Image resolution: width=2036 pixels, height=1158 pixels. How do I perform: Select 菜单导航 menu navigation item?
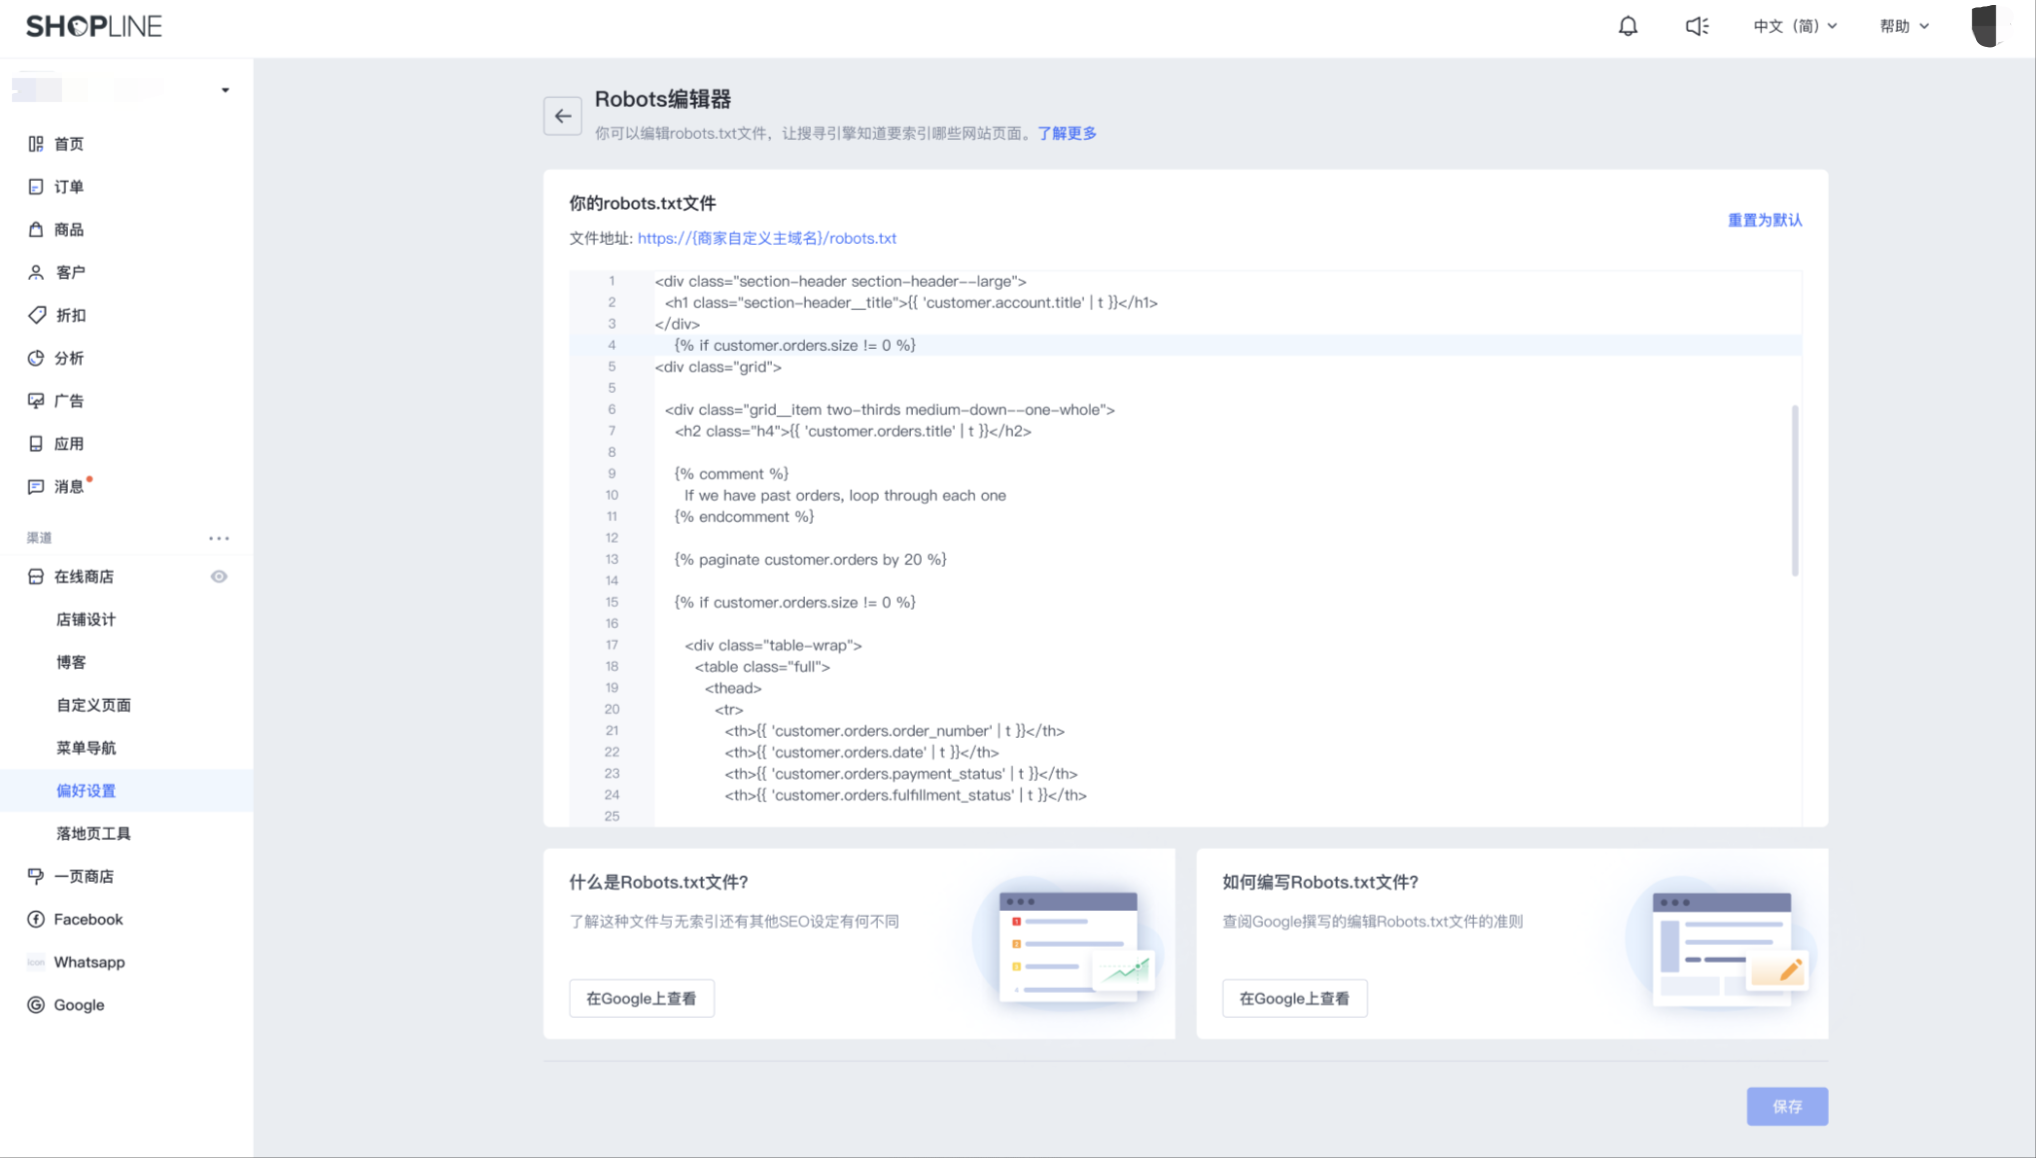click(x=86, y=748)
